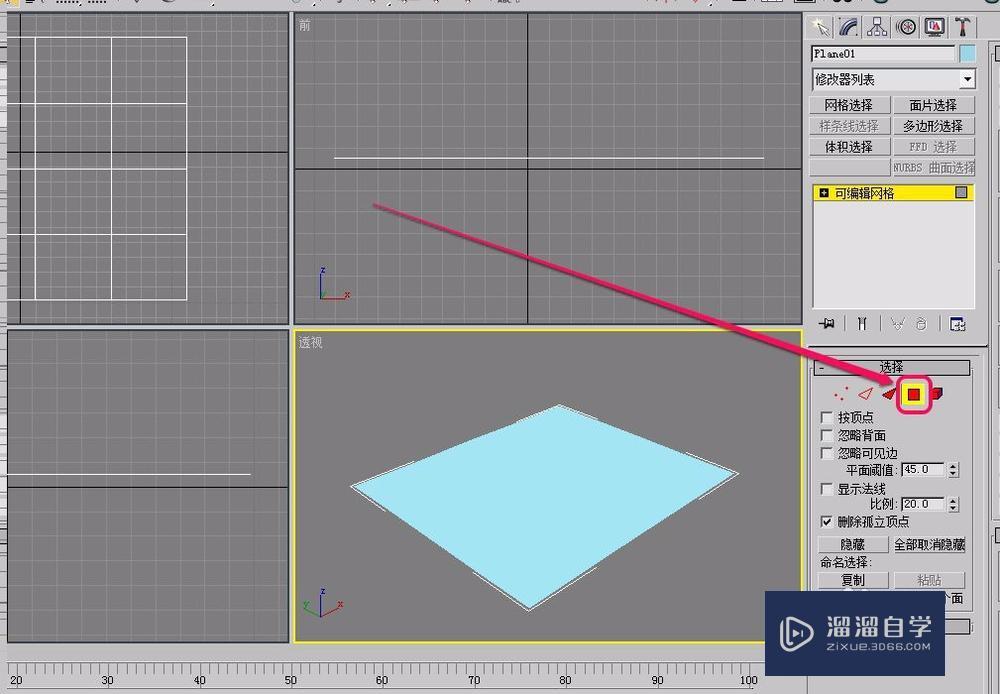This screenshot has height=694, width=1000.
Task: Collapse the 选择 rollout header
Action: [x=892, y=367]
